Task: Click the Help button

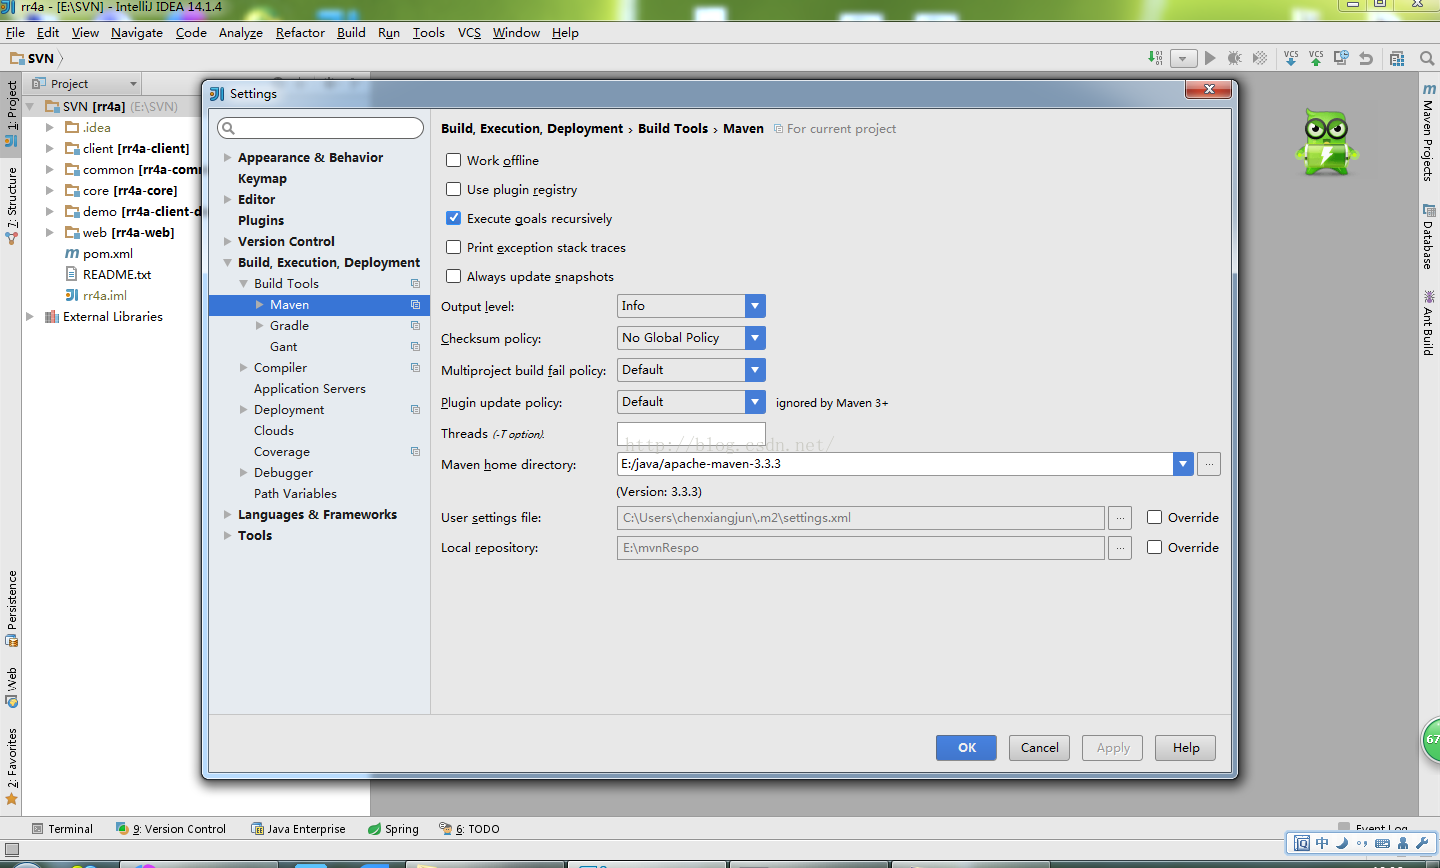Action: 1186,748
